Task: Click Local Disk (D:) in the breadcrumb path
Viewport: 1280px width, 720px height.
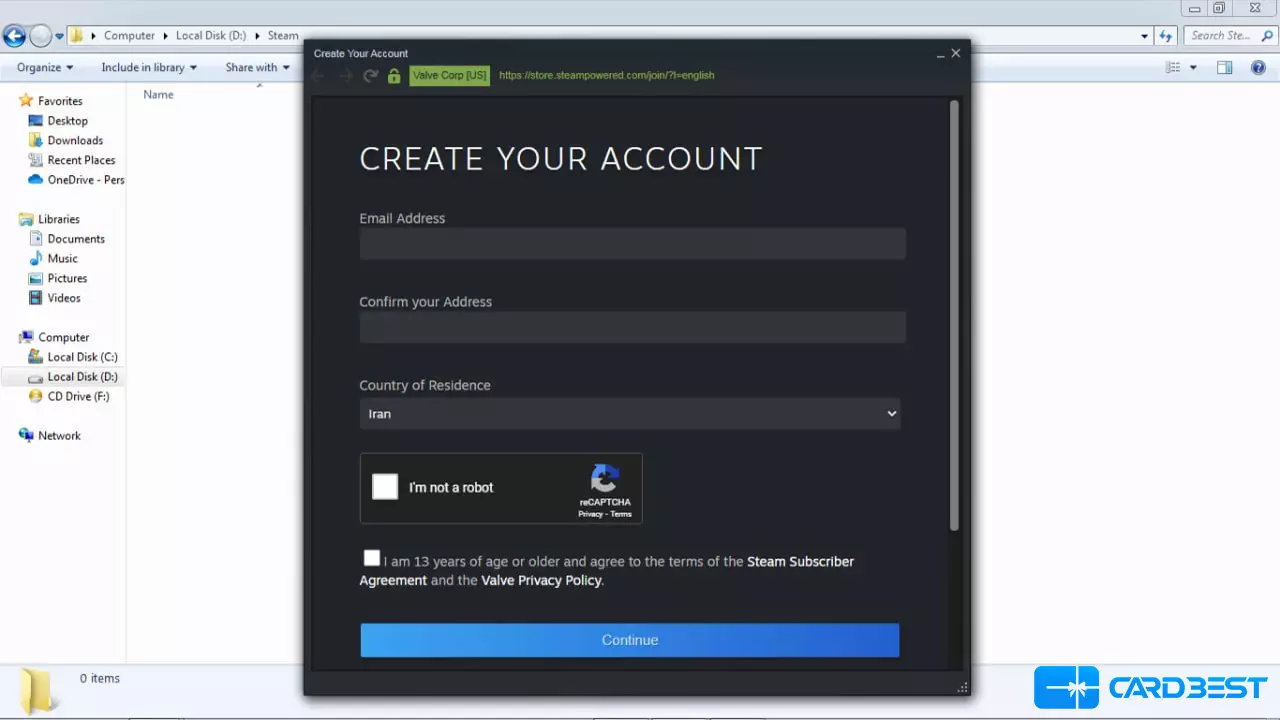Action: [x=210, y=35]
